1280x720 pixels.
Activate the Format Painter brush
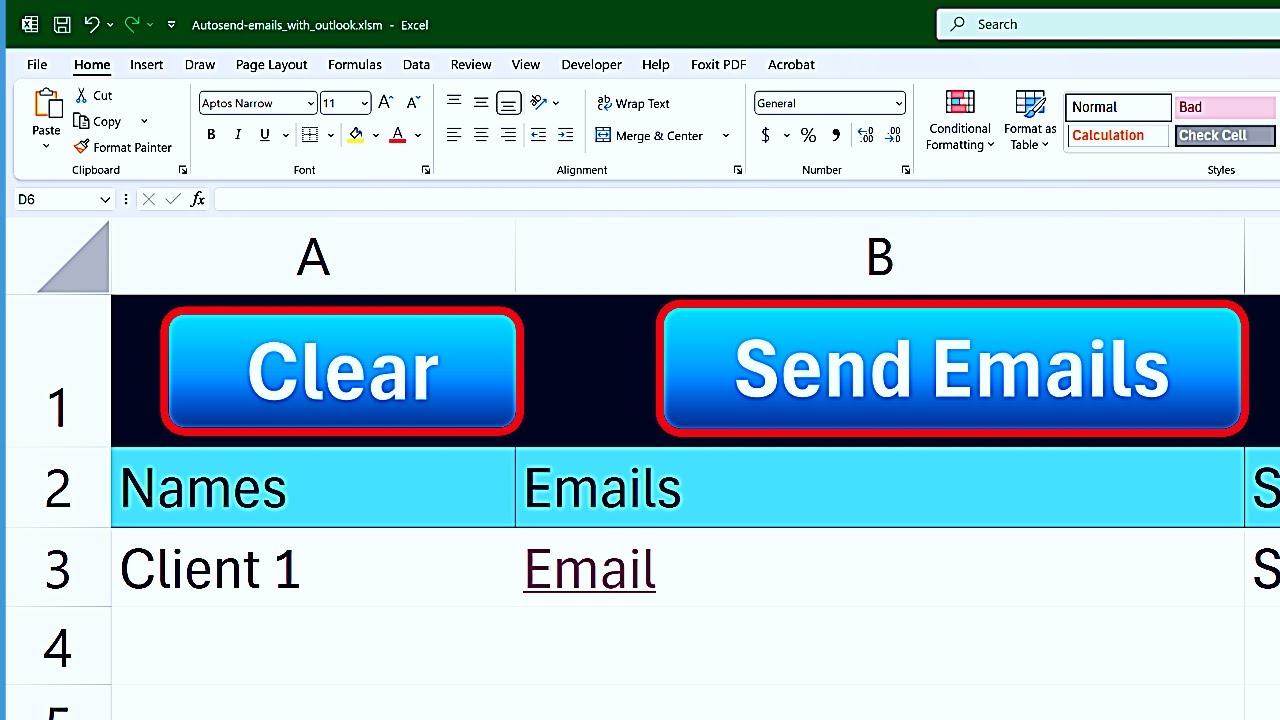pyautogui.click(x=82, y=147)
